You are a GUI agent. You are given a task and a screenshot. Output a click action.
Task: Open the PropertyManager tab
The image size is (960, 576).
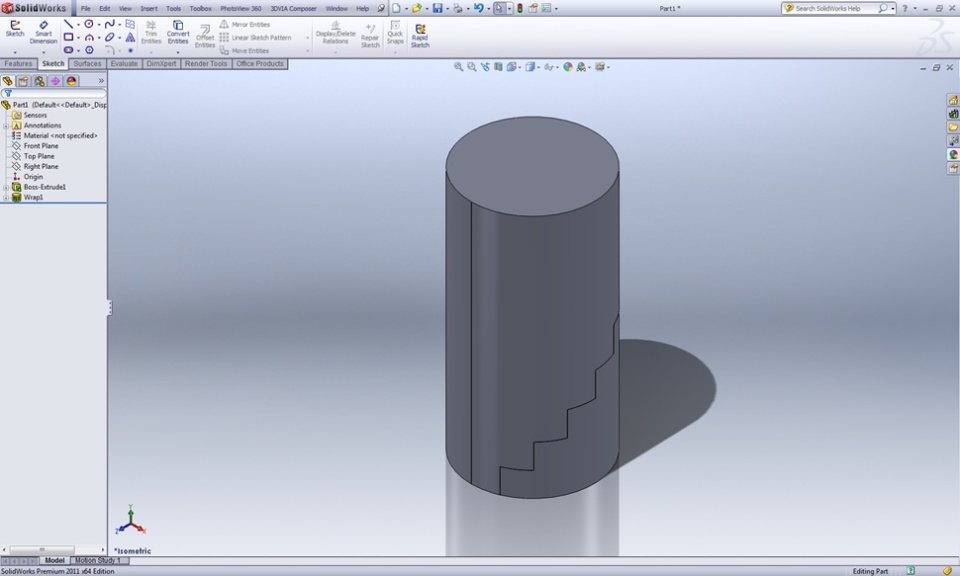tap(23, 81)
